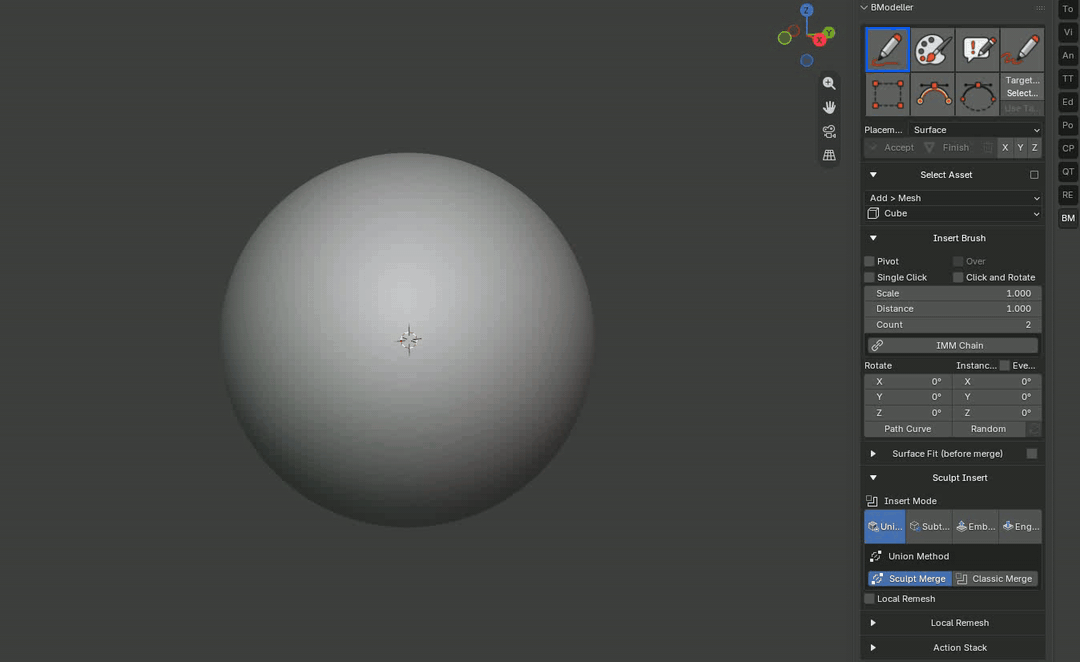Click the Target Select button
Screen dimensions: 1080x662
coord(1022,87)
